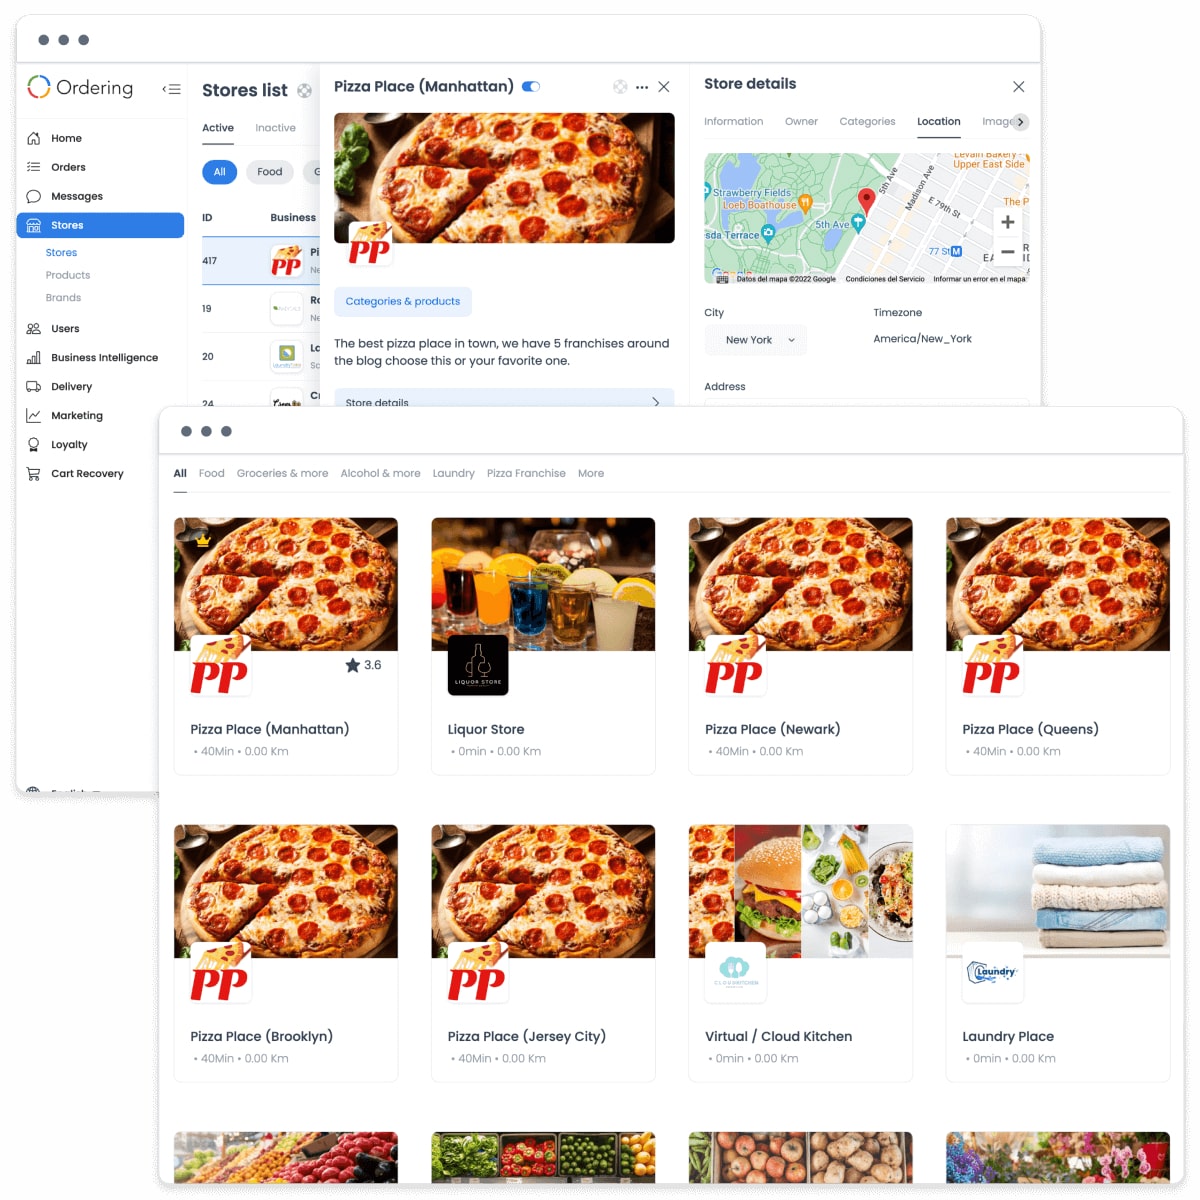
Task: Click the round icon beside the three-dot menu
Action: (620, 87)
